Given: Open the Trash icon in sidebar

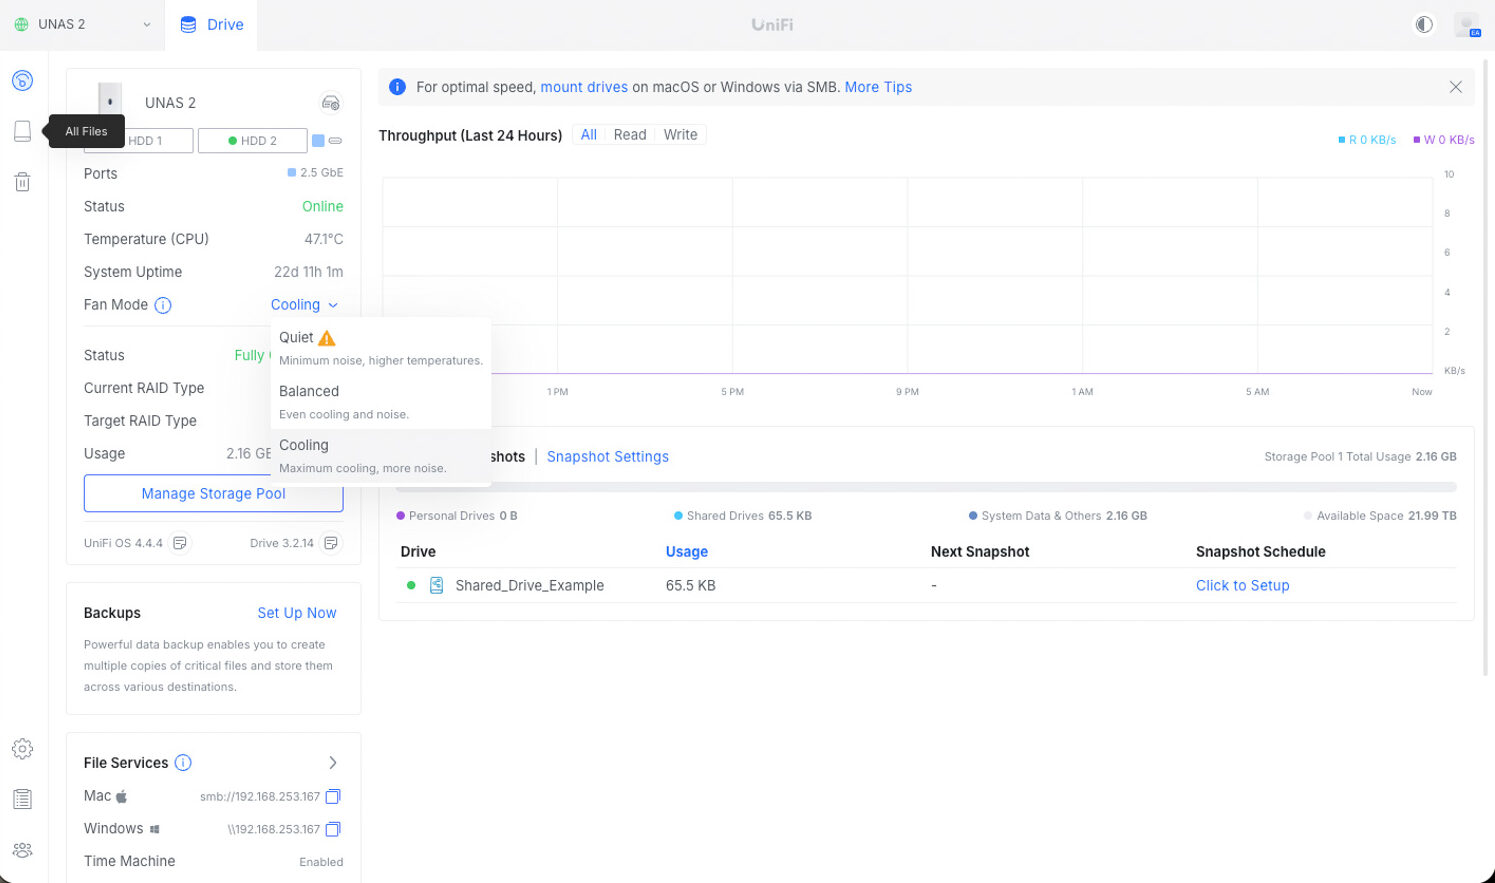Looking at the screenshot, I should pyautogui.click(x=22, y=182).
